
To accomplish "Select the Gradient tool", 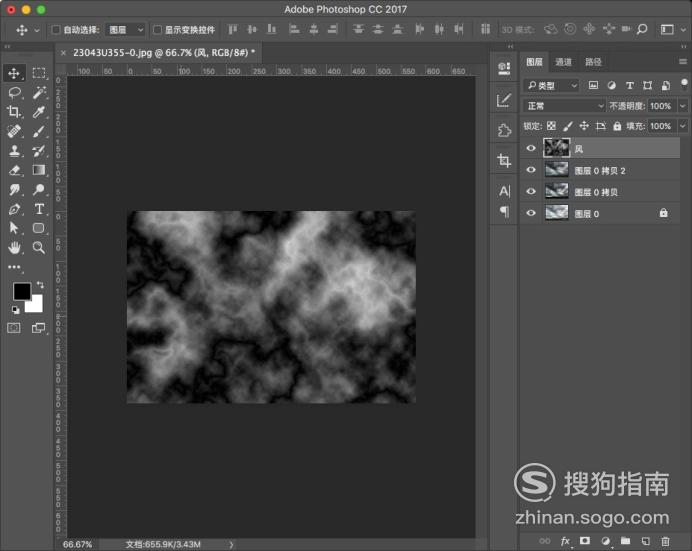I will [x=39, y=170].
